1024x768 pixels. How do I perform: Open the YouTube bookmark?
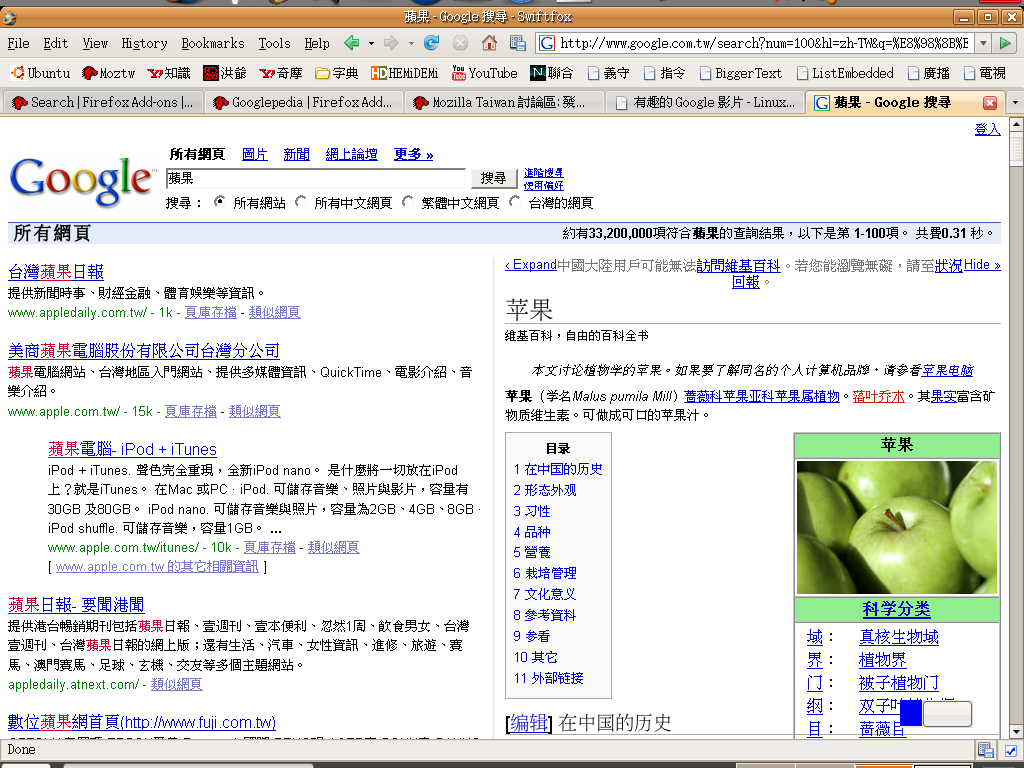(x=484, y=73)
